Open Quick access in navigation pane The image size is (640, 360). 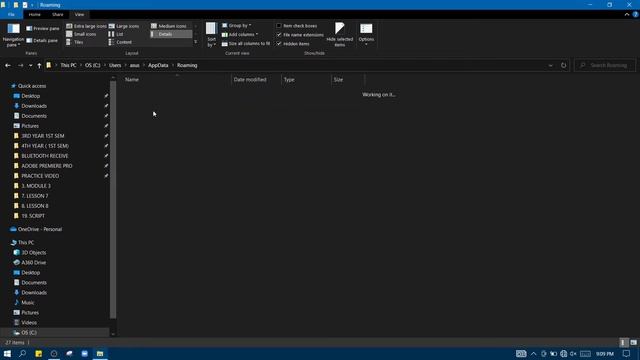click(x=32, y=86)
